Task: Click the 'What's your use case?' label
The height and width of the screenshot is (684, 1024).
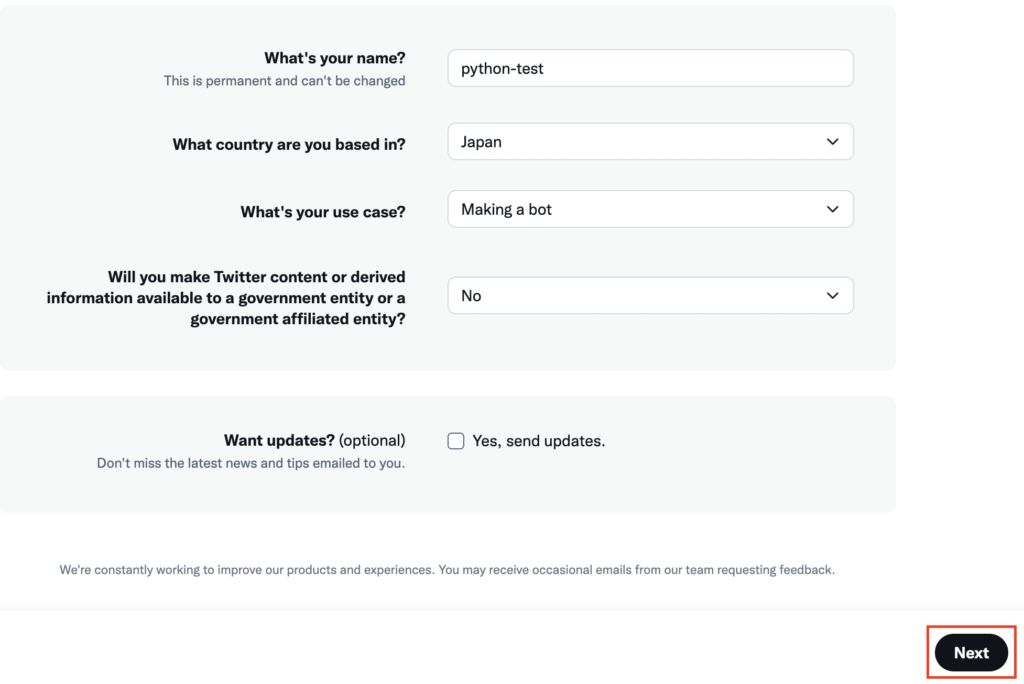Action: point(323,212)
